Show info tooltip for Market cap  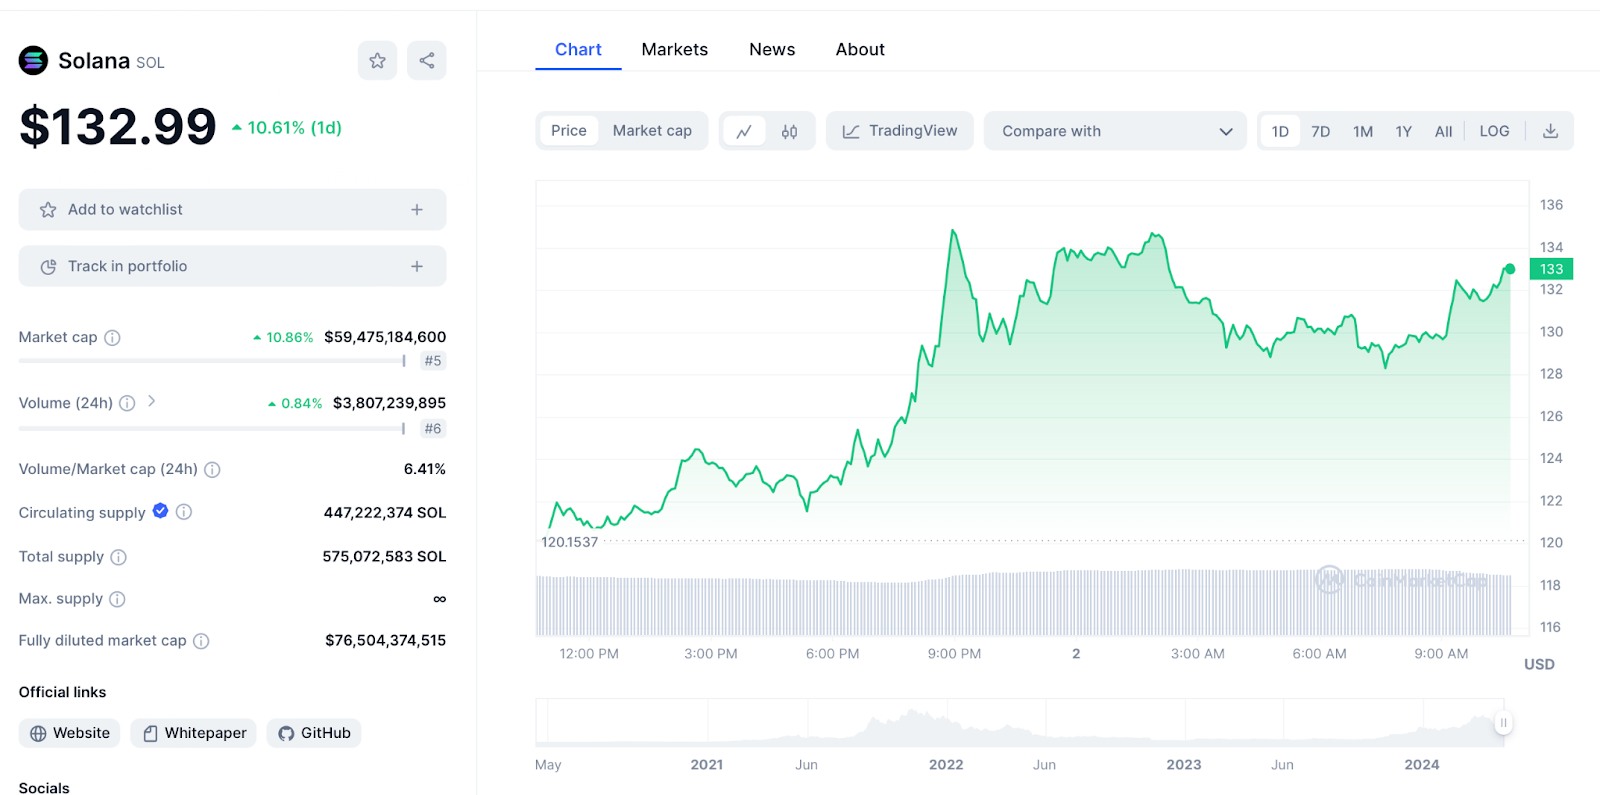coord(113,338)
